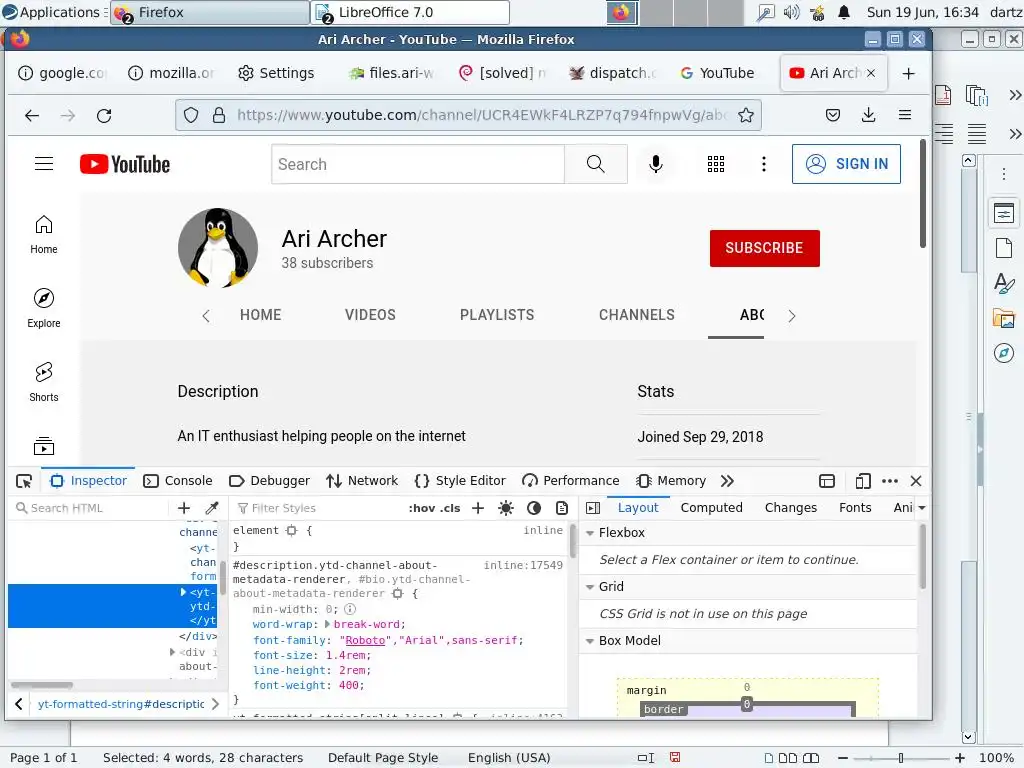Toggle Responsive Design Mode icon
The image size is (1024, 768).
(x=863, y=481)
